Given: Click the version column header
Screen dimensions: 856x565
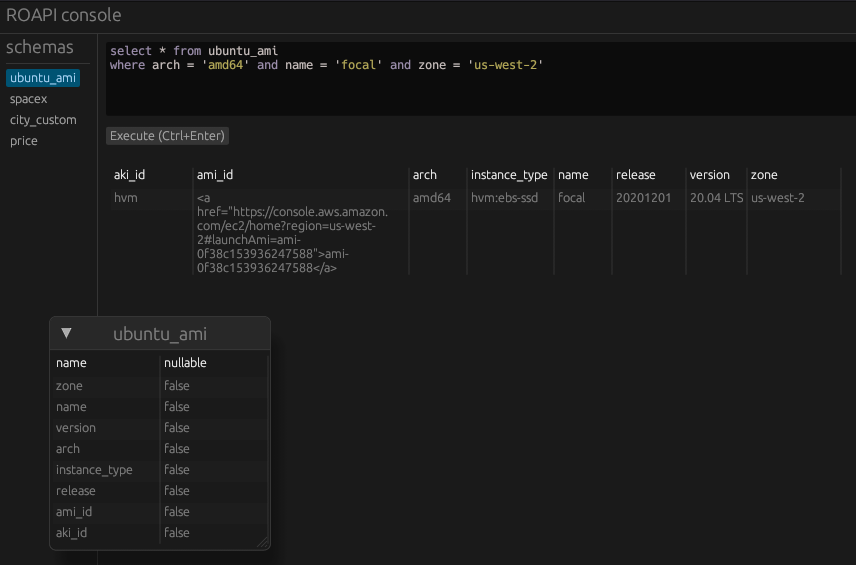Looking at the screenshot, I should (x=710, y=175).
